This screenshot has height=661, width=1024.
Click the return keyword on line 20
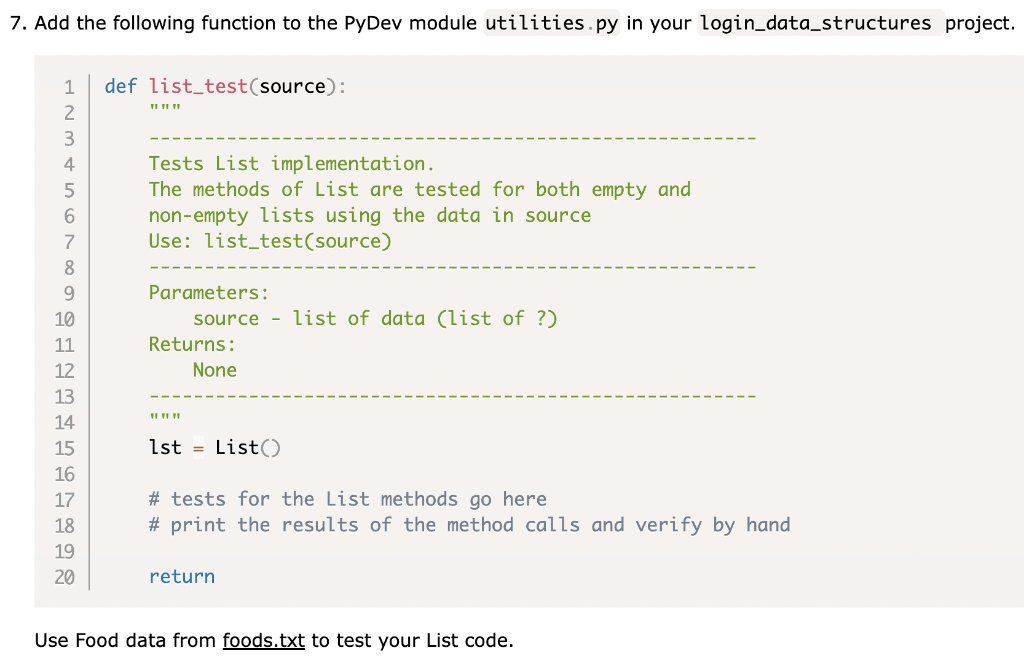point(182,577)
